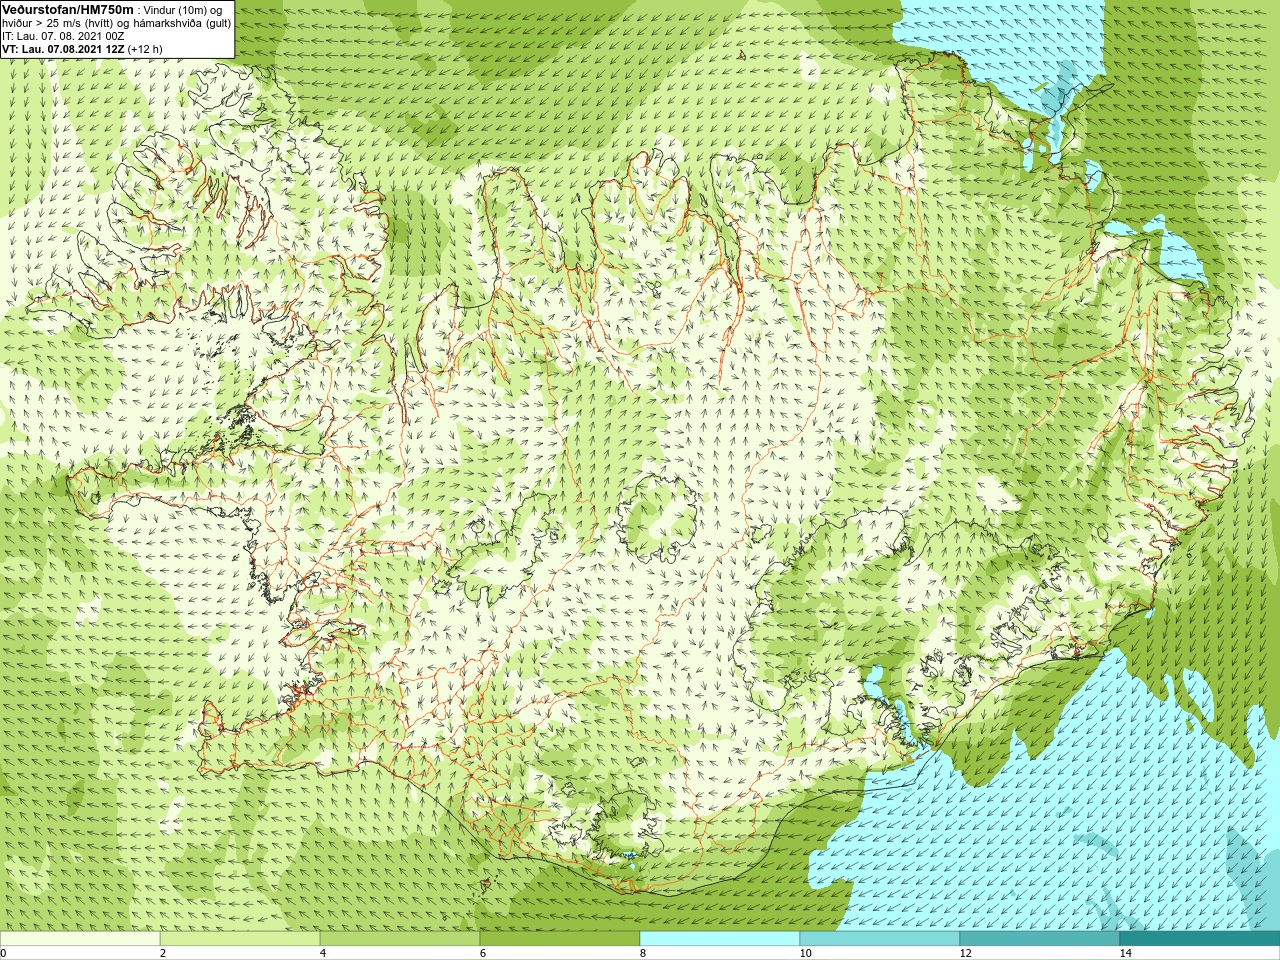Image resolution: width=1280 pixels, height=960 pixels.
Task: Select the medium green 4–6 scale swatch
Action: pos(400,938)
